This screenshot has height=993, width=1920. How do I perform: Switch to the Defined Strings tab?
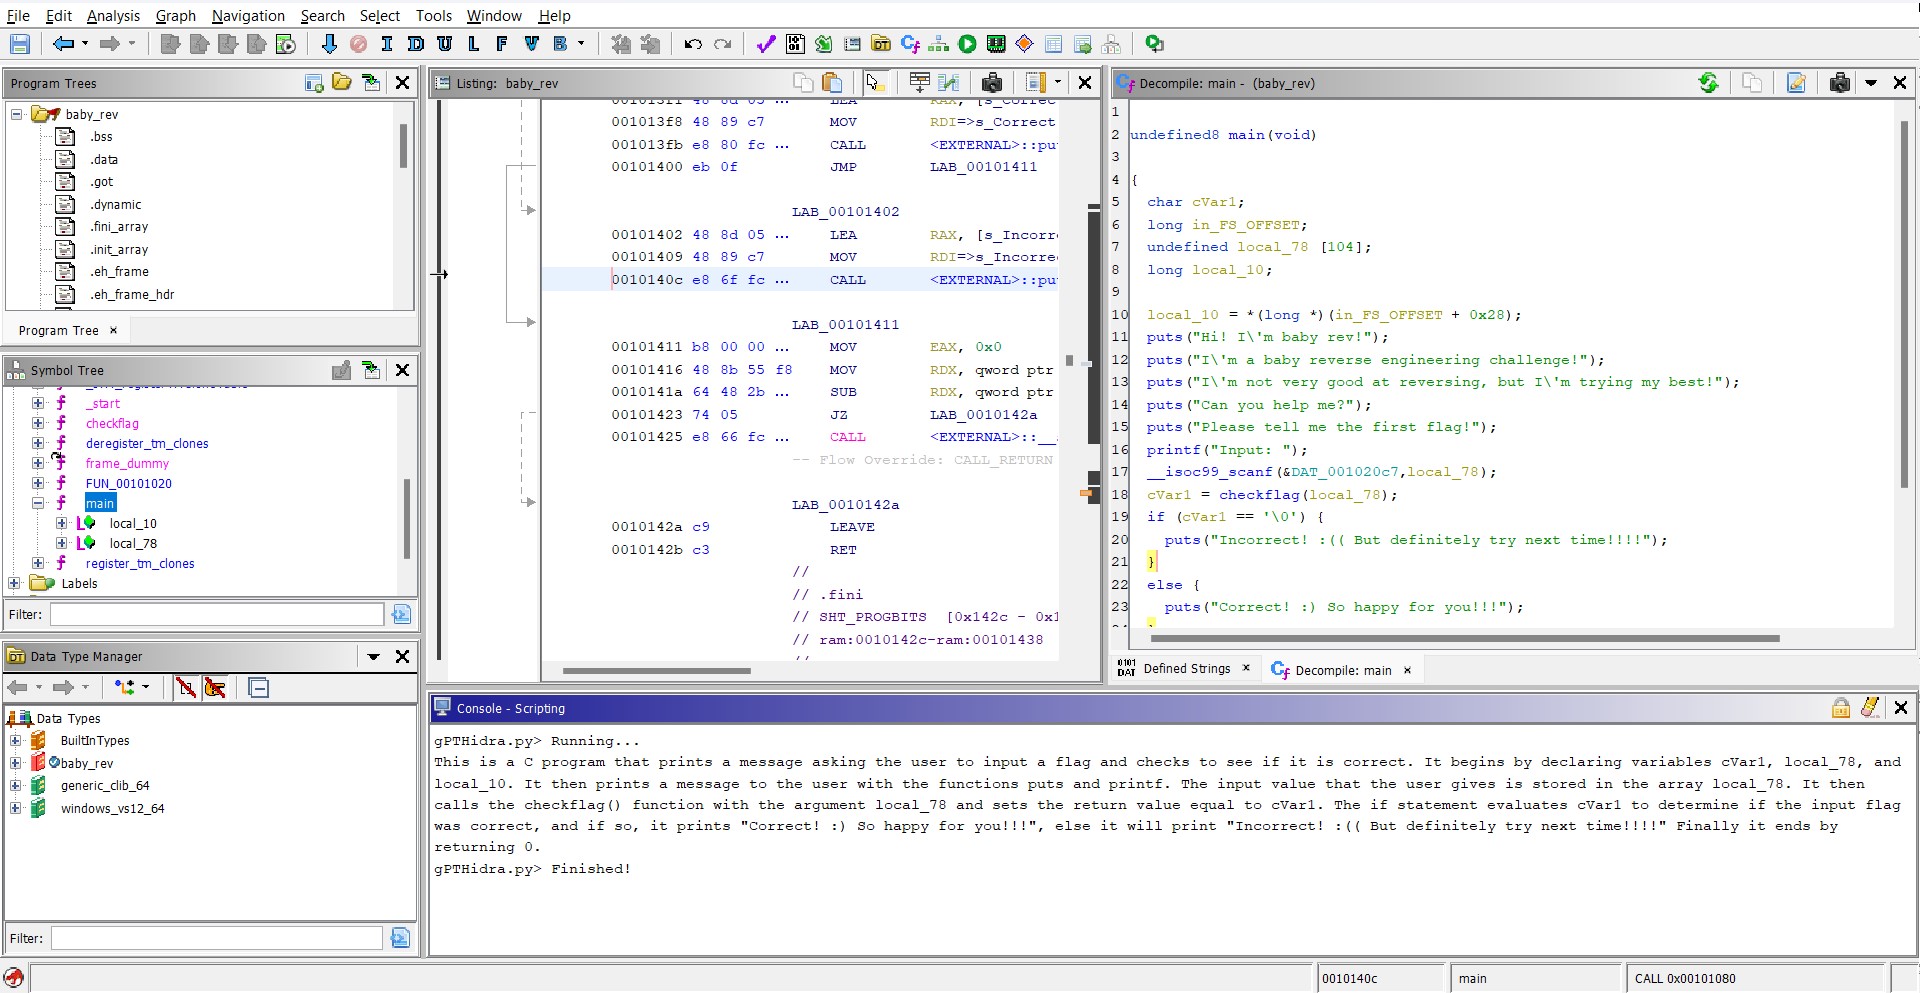pyautogui.click(x=1186, y=669)
